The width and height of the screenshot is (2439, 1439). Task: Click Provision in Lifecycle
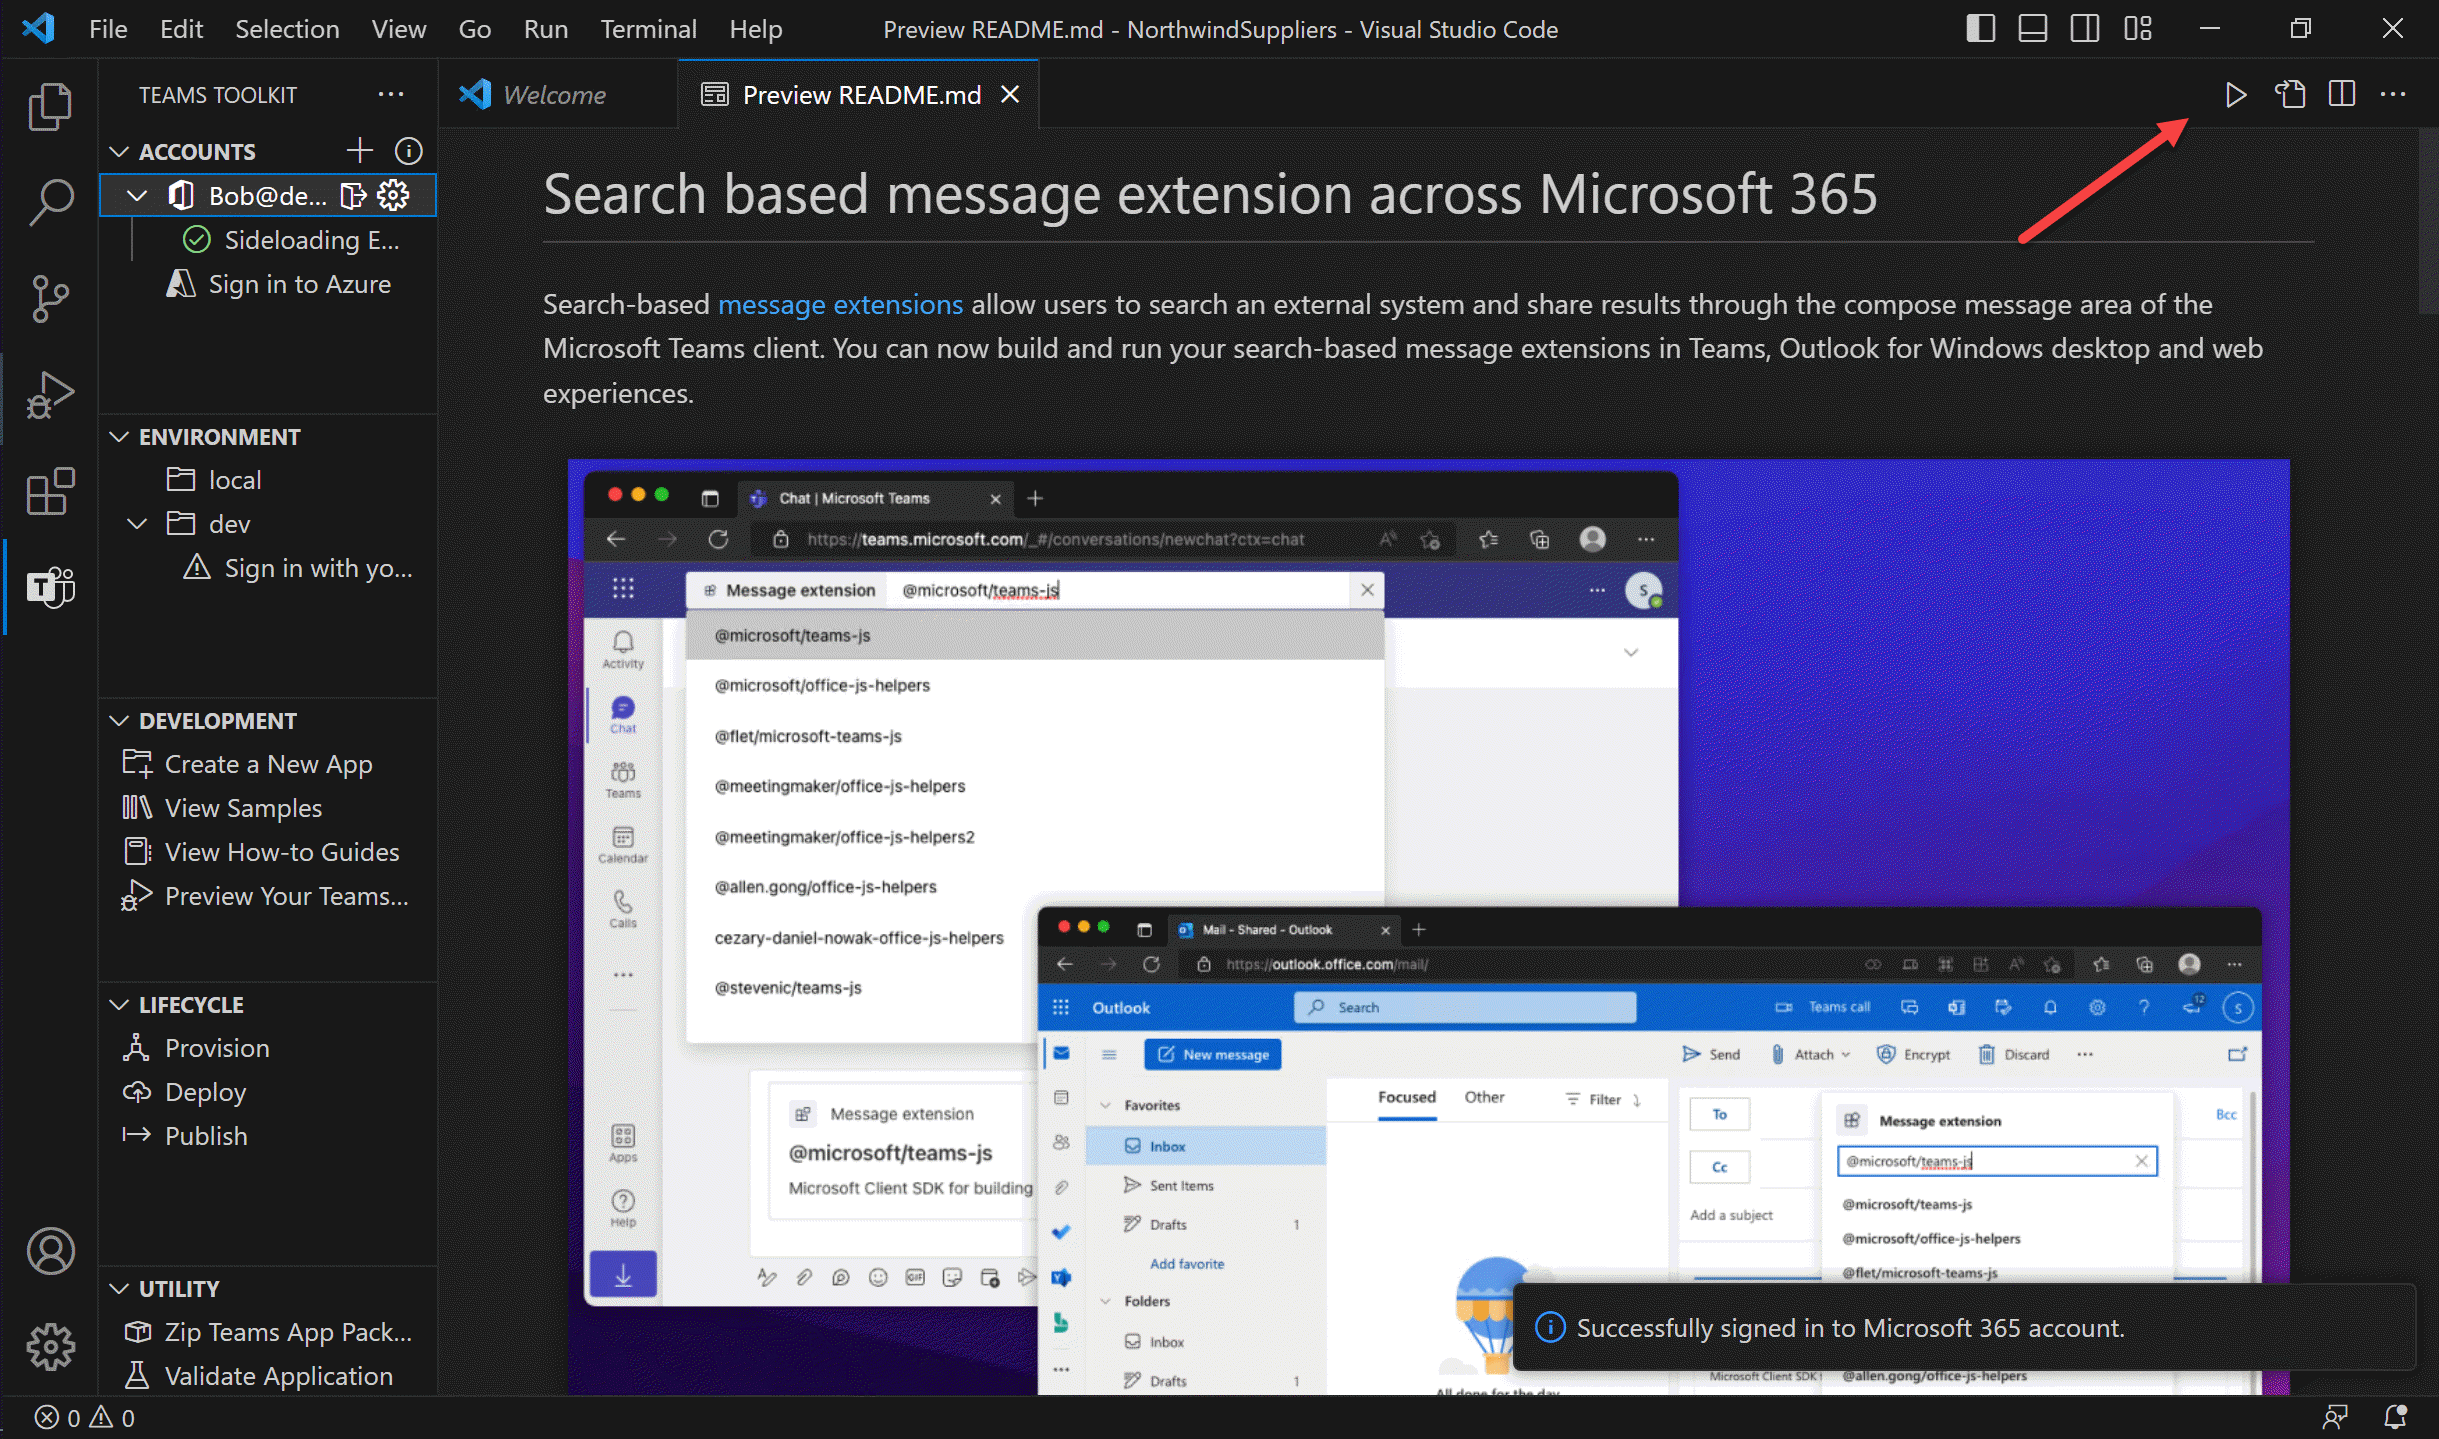(217, 1048)
